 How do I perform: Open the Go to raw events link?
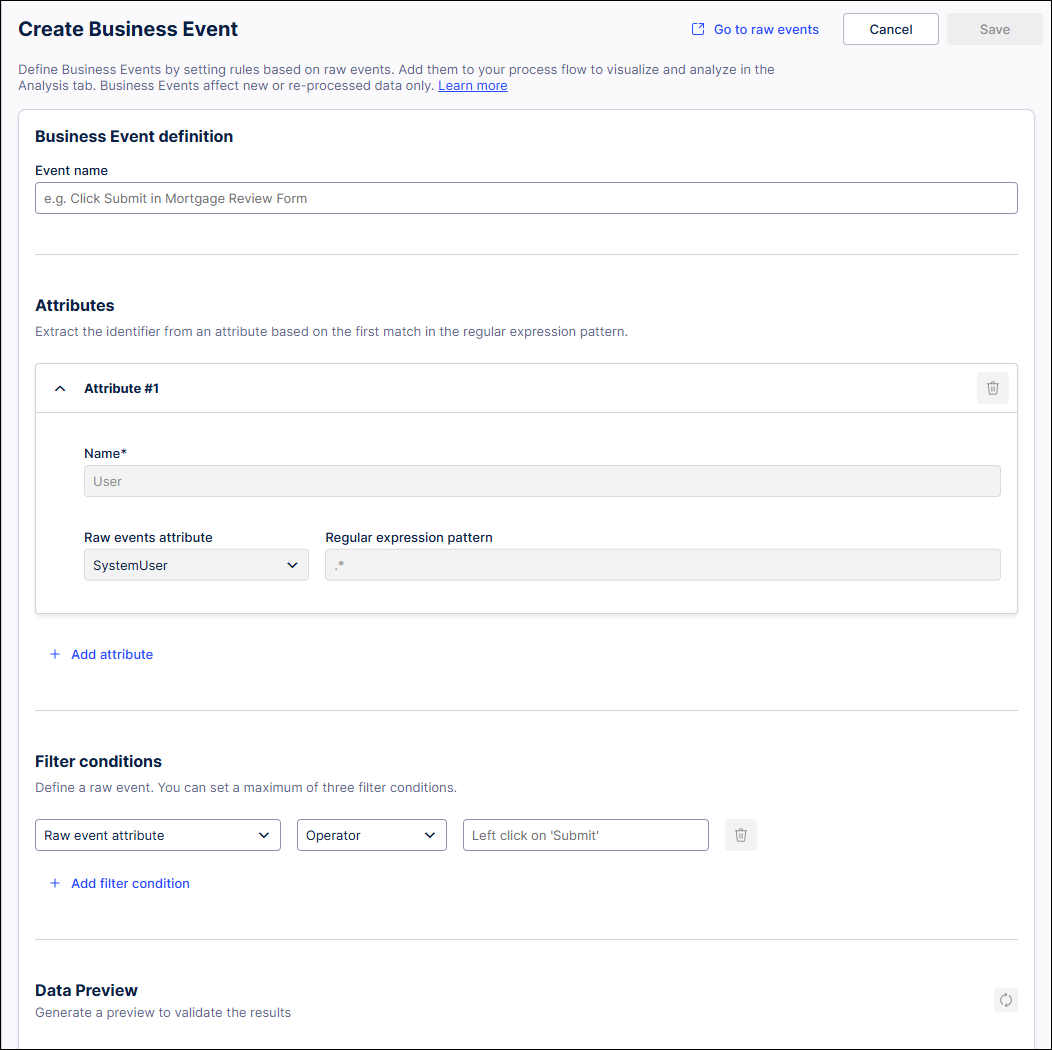766,30
